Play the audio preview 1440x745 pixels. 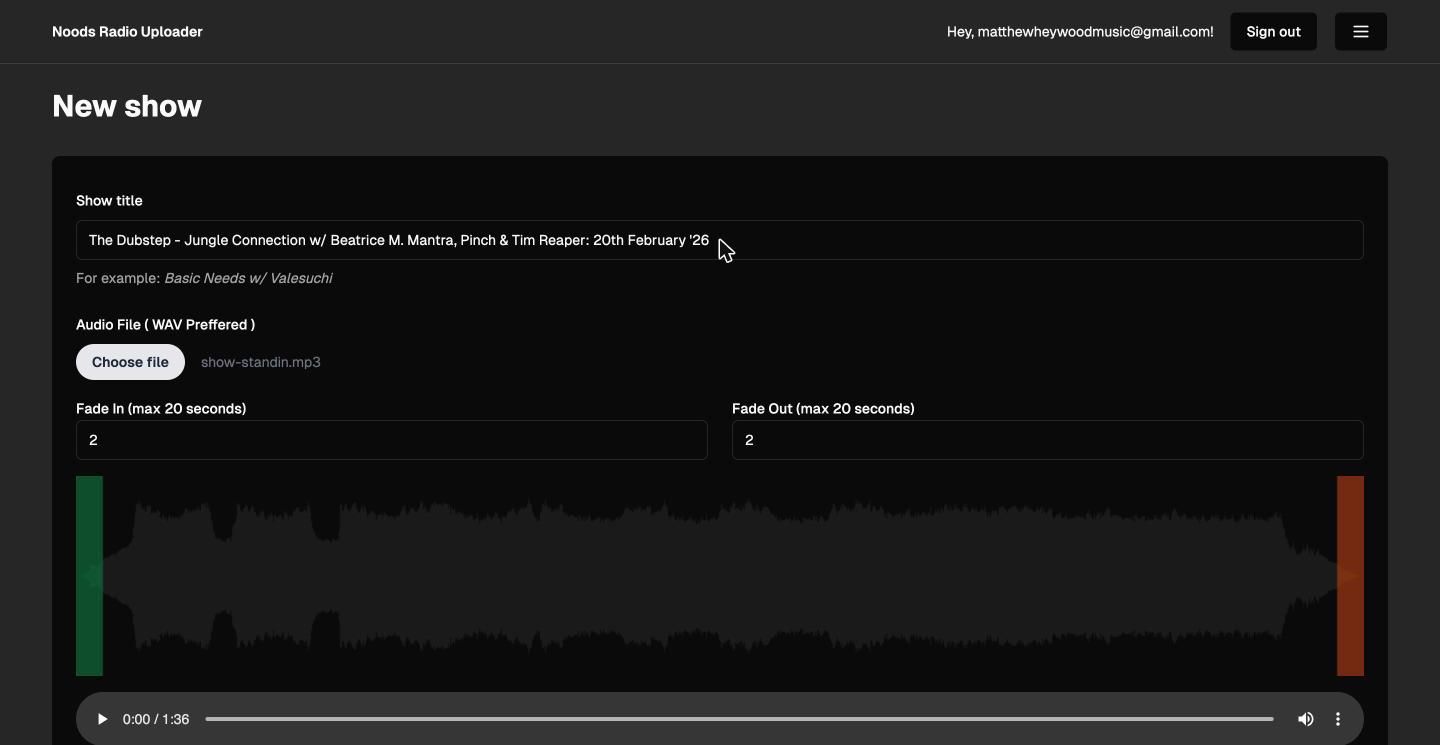[102, 719]
